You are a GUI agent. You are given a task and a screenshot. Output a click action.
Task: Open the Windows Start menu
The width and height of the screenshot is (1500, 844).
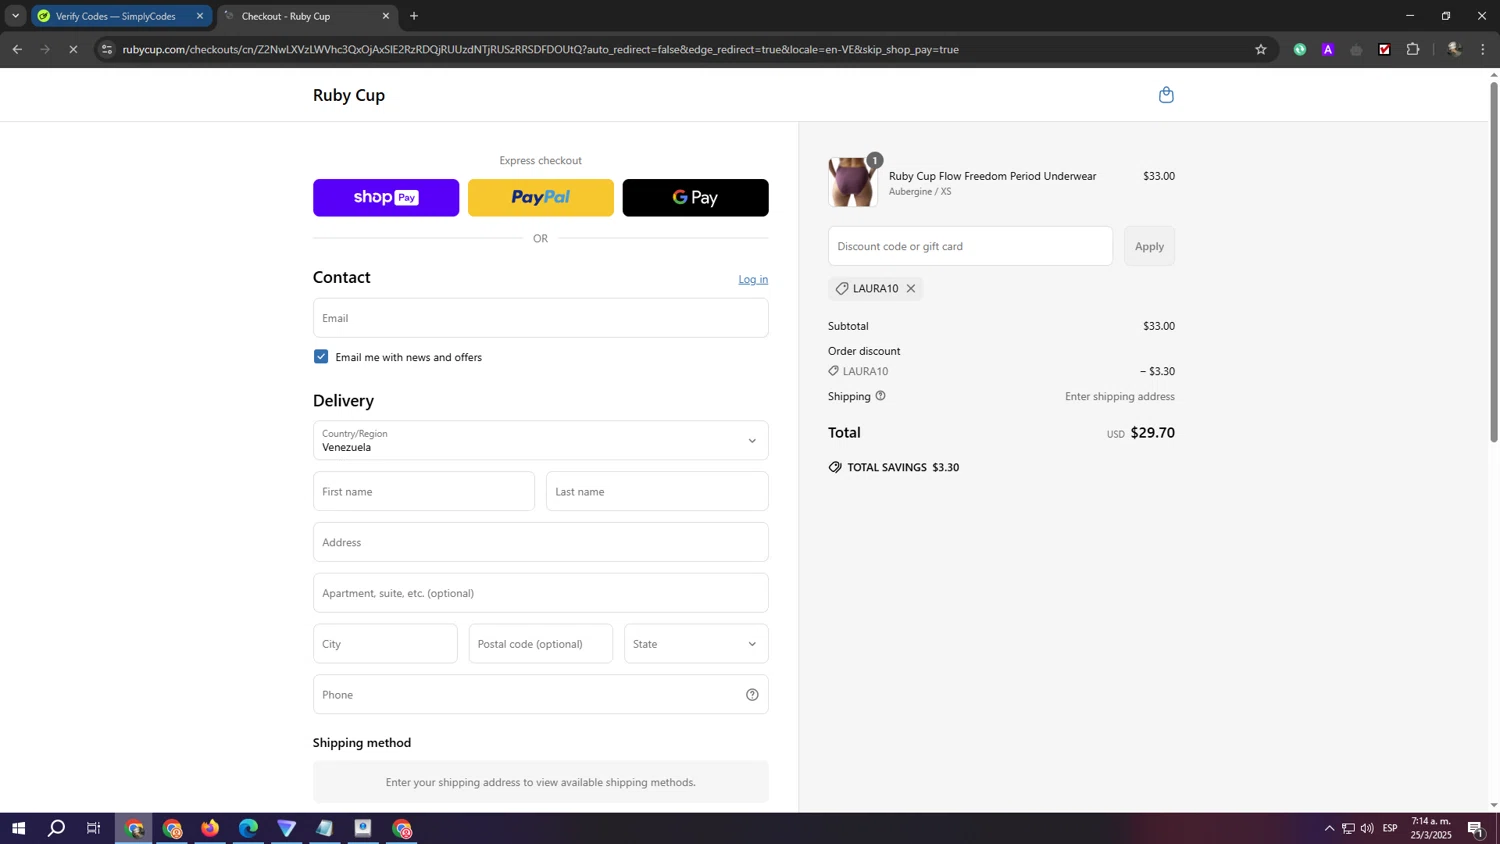point(17,829)
